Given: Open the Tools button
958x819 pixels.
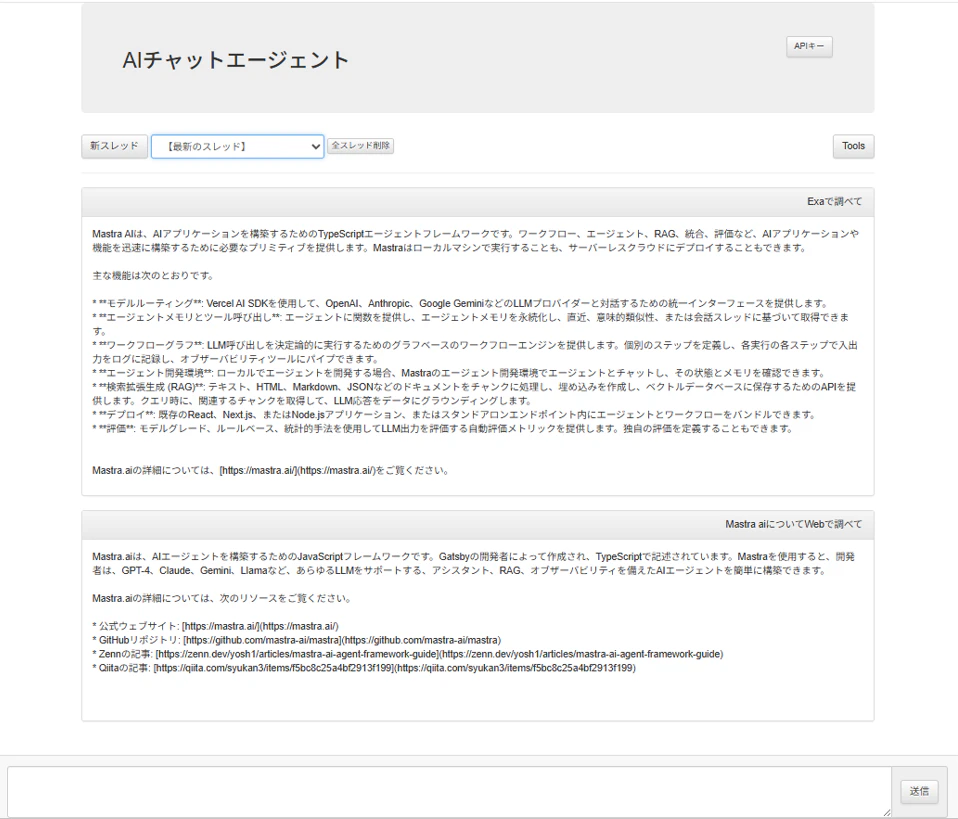Looking at the screenshot, I should [x=853, y=146].
